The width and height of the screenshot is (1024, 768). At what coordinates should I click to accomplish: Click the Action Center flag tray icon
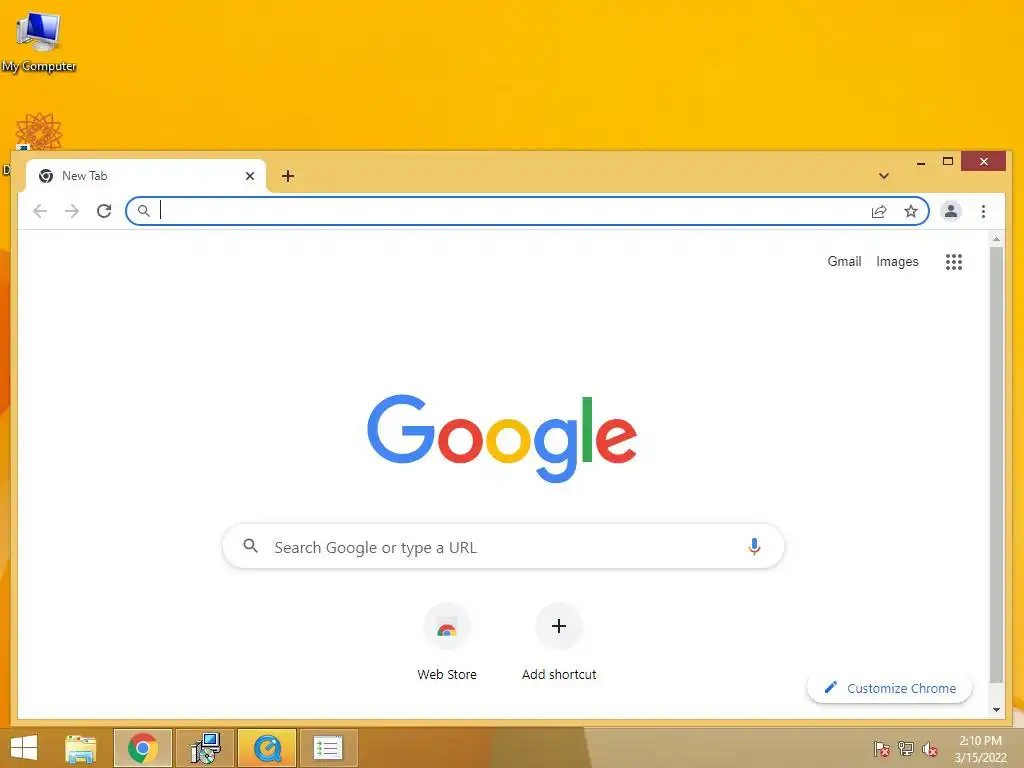click(882, 749)
